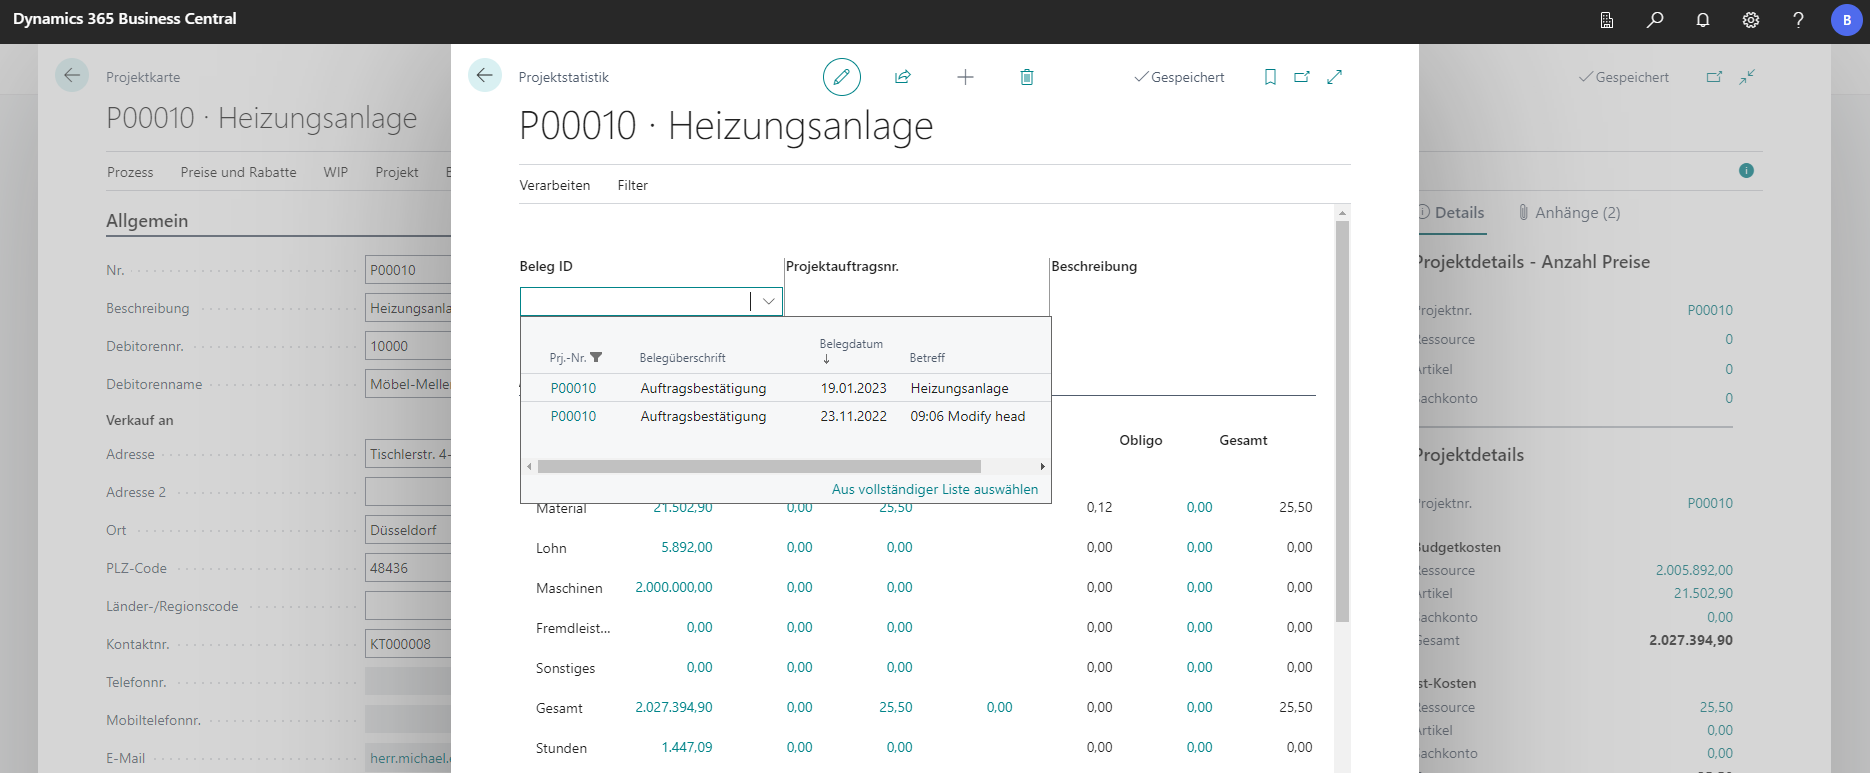Click the plus icon to create new
Screen dimensions: 1870x773
pos(965,77)
